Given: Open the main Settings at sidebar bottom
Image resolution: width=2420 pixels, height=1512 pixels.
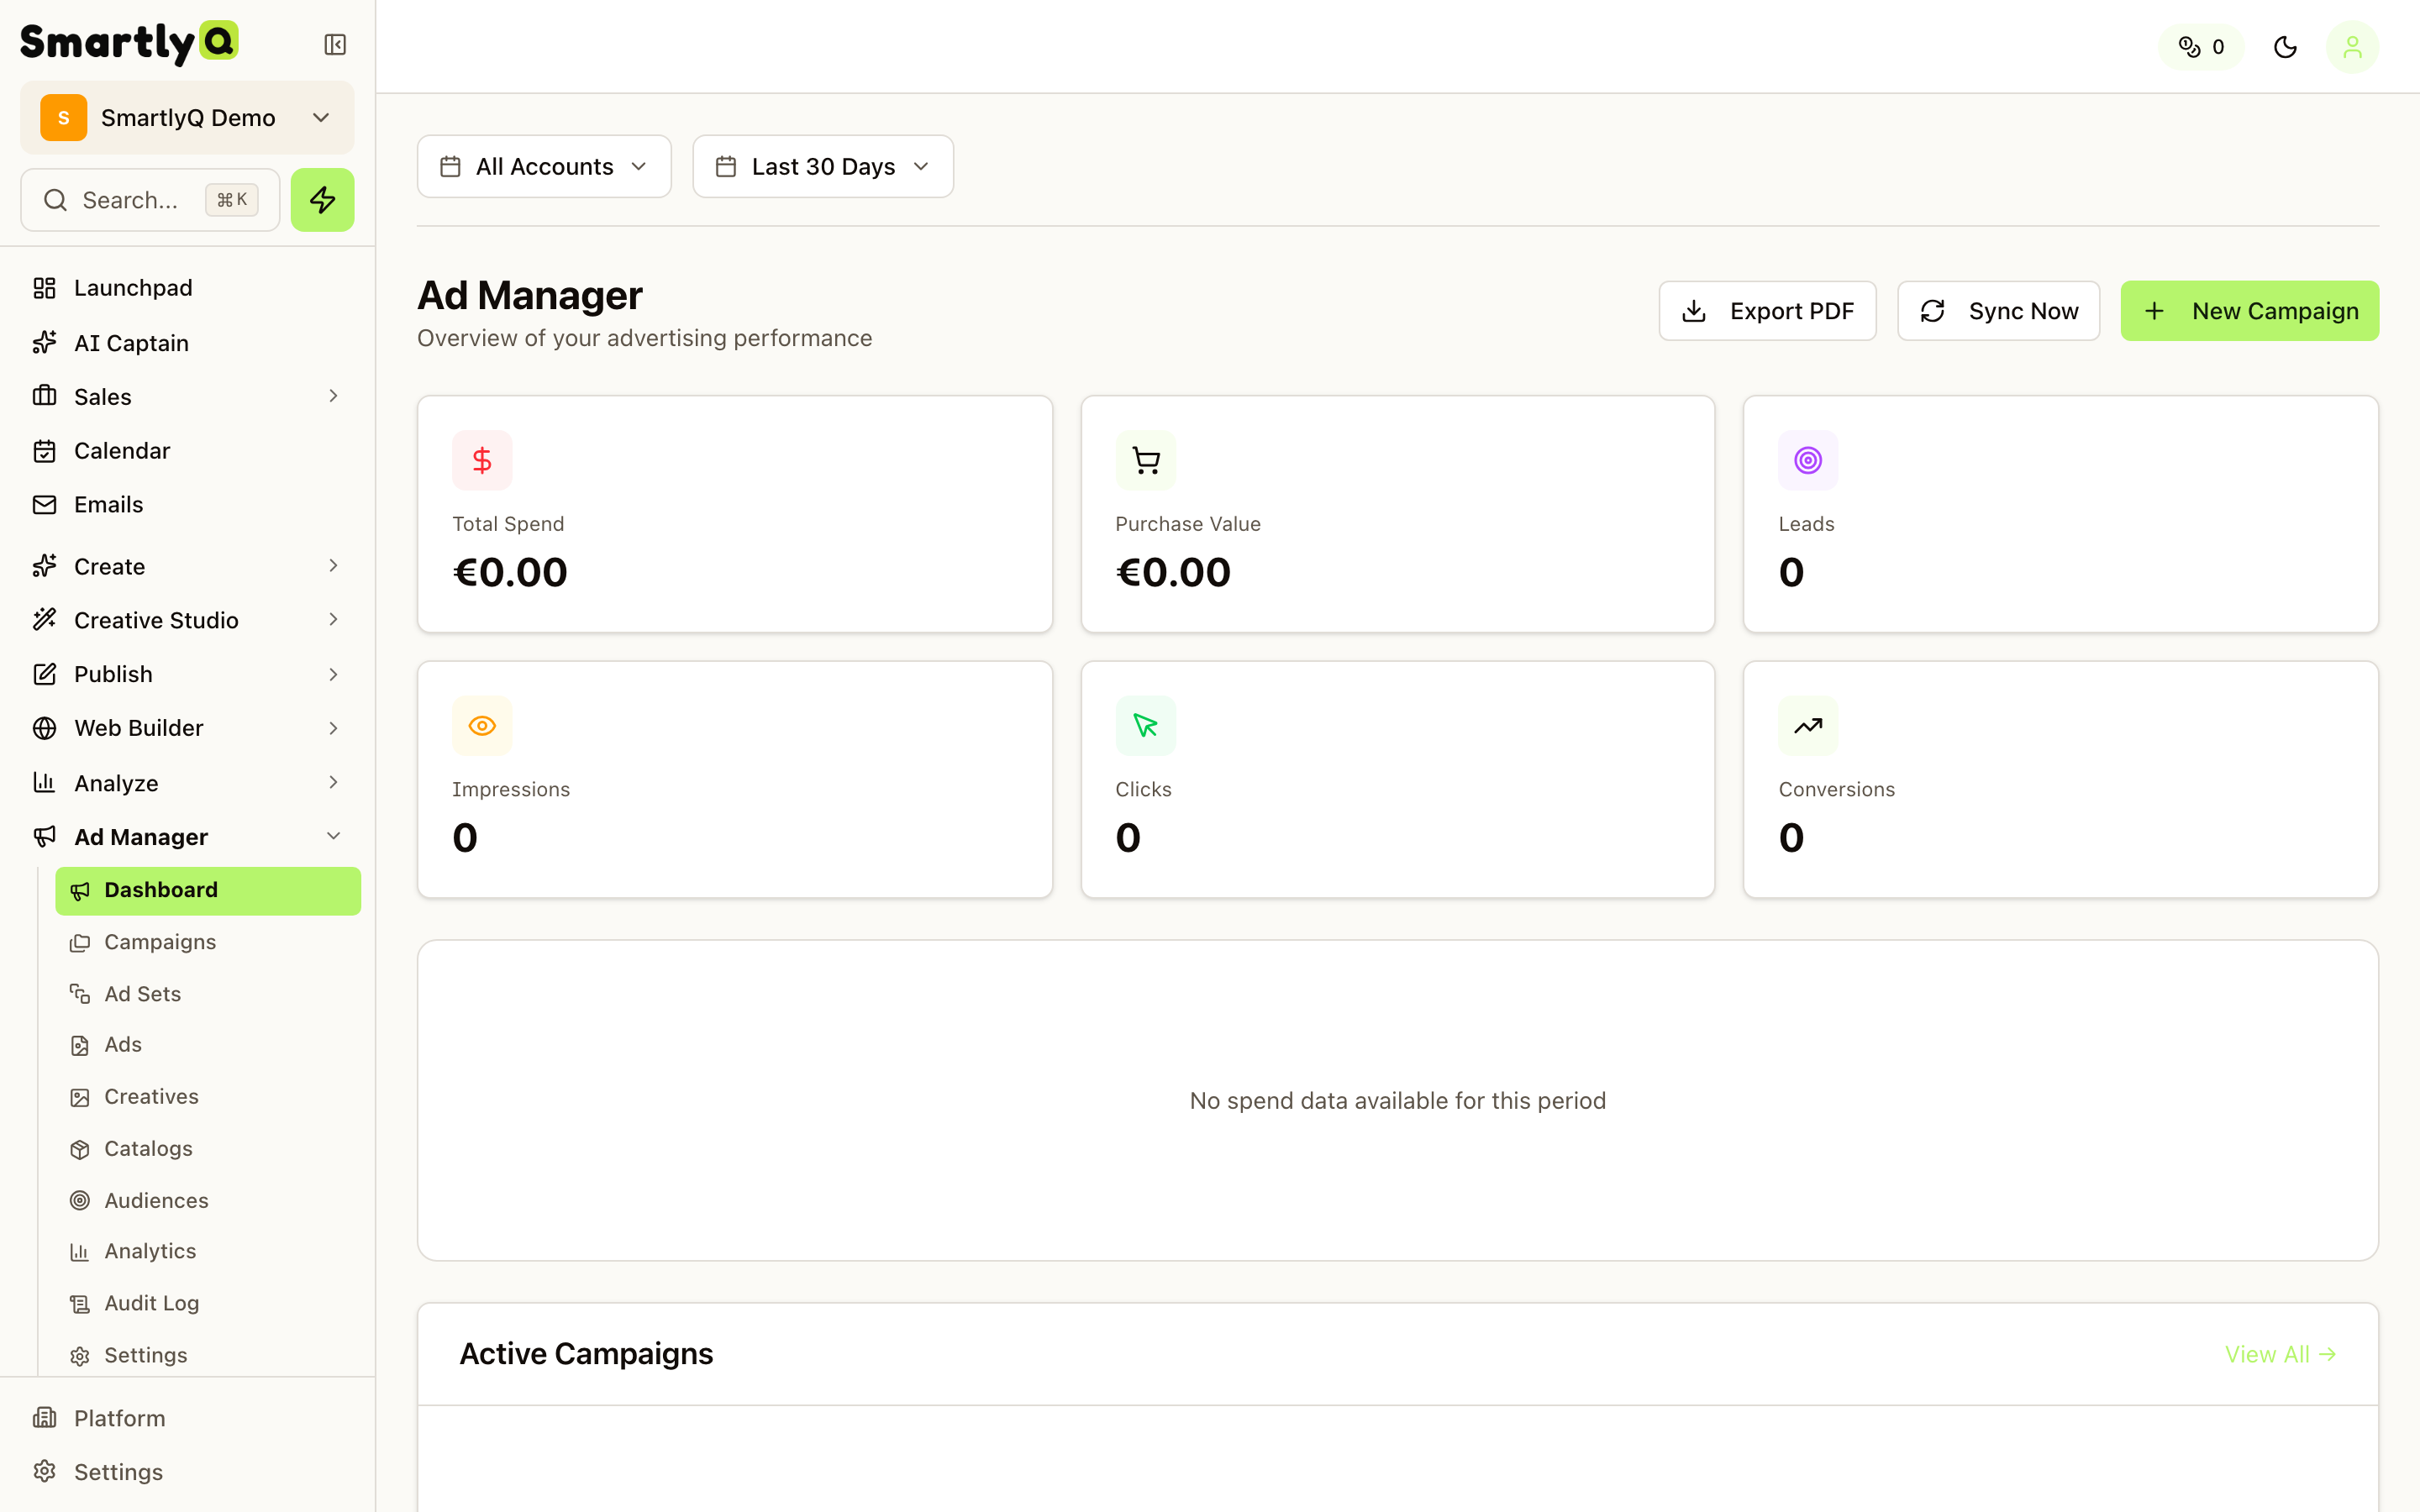Looking at the screenshot, I should coord(187,1472).
